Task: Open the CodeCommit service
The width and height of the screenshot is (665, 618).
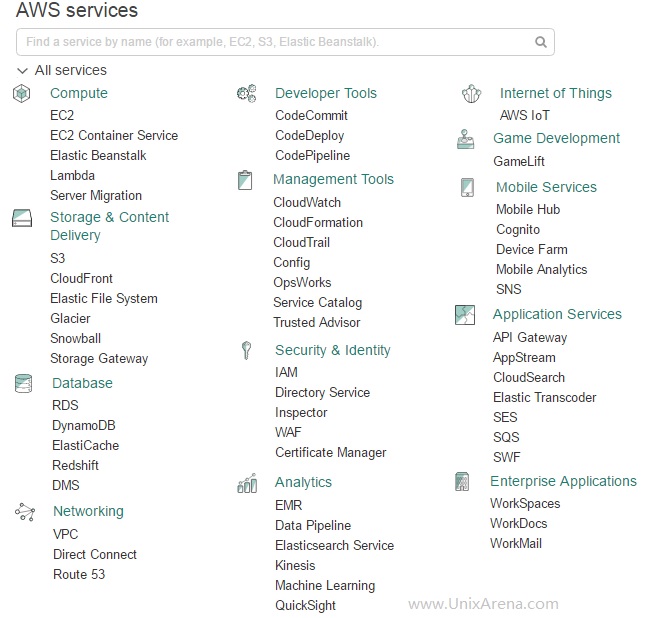Action: pos(311,115)
